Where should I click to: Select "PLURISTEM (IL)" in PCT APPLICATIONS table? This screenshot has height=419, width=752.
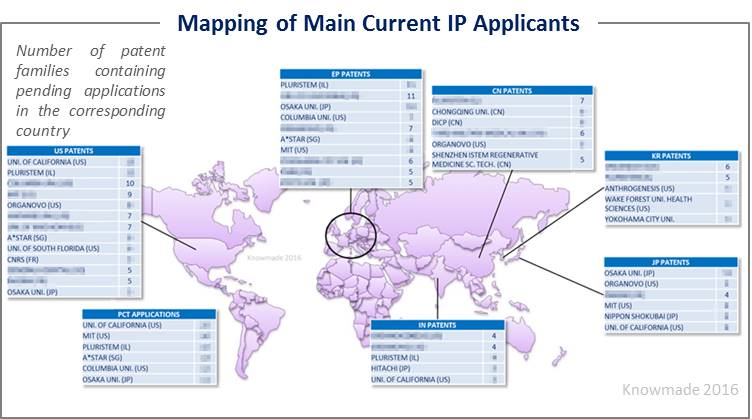[106, 347]
